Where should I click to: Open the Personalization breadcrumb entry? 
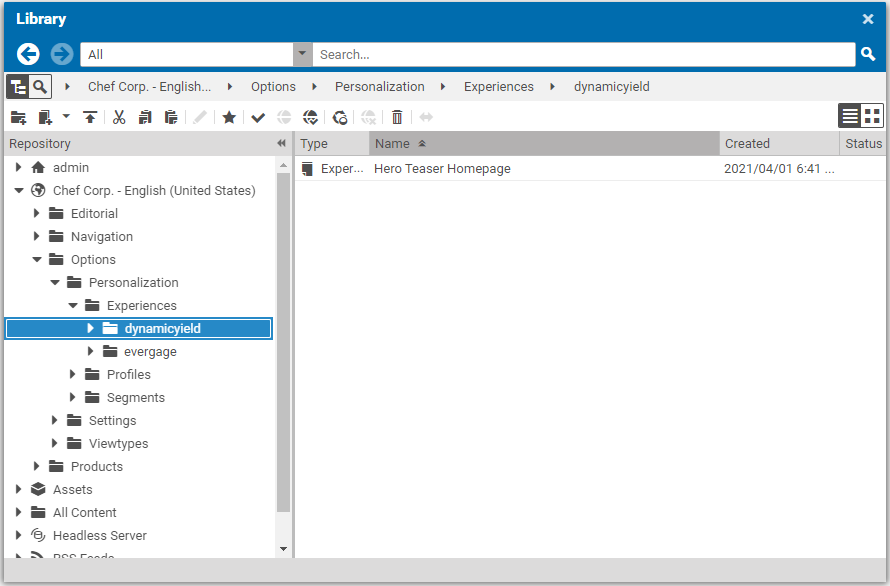[380, 87]
